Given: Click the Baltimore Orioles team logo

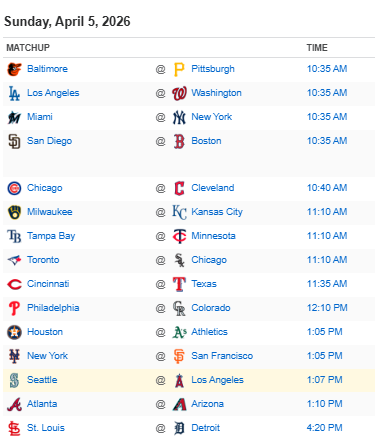Looking at the screenshot, I should 14,69.
